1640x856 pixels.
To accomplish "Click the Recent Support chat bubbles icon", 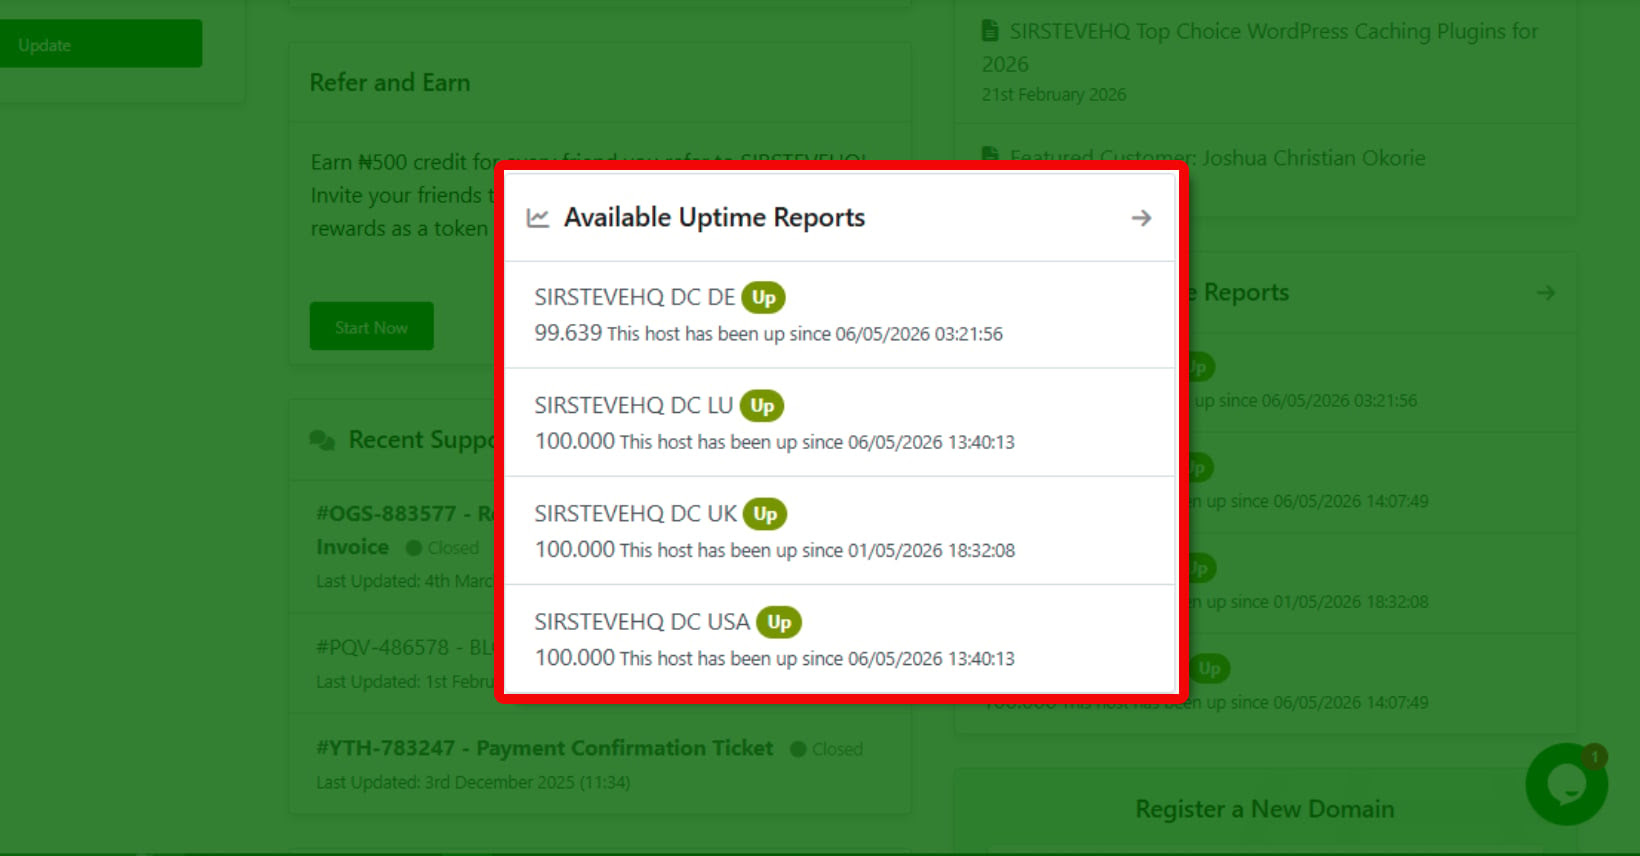I will pyautogui.click(x=322, y=441).
